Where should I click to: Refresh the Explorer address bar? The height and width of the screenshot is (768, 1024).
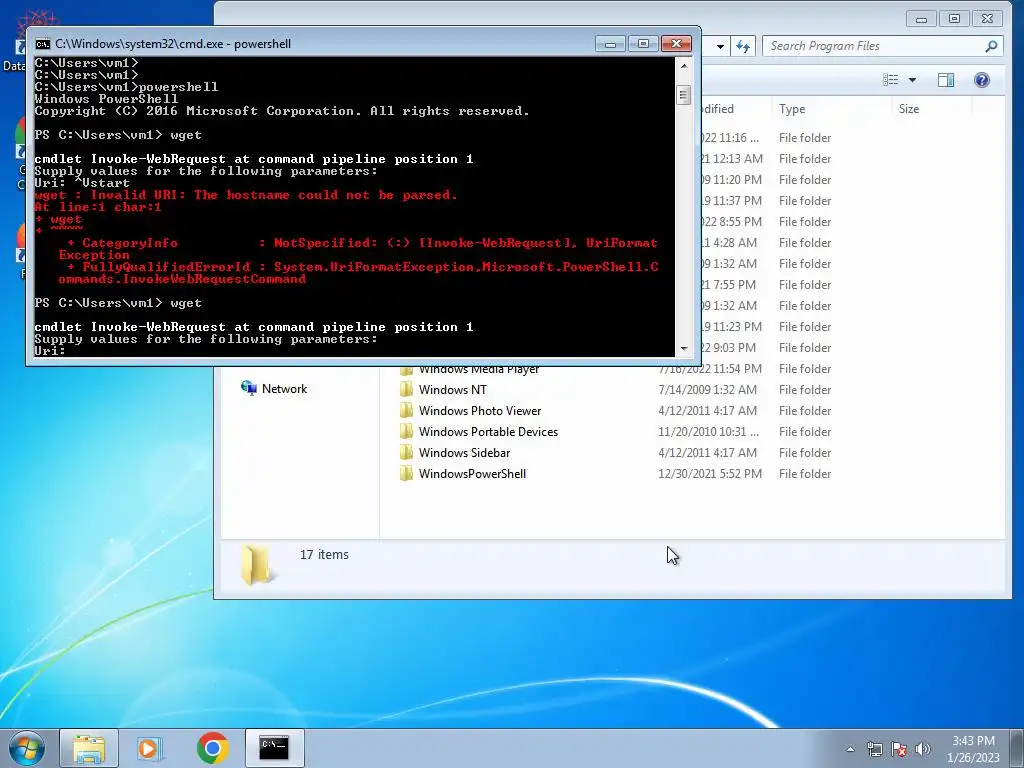coord(743,46)
